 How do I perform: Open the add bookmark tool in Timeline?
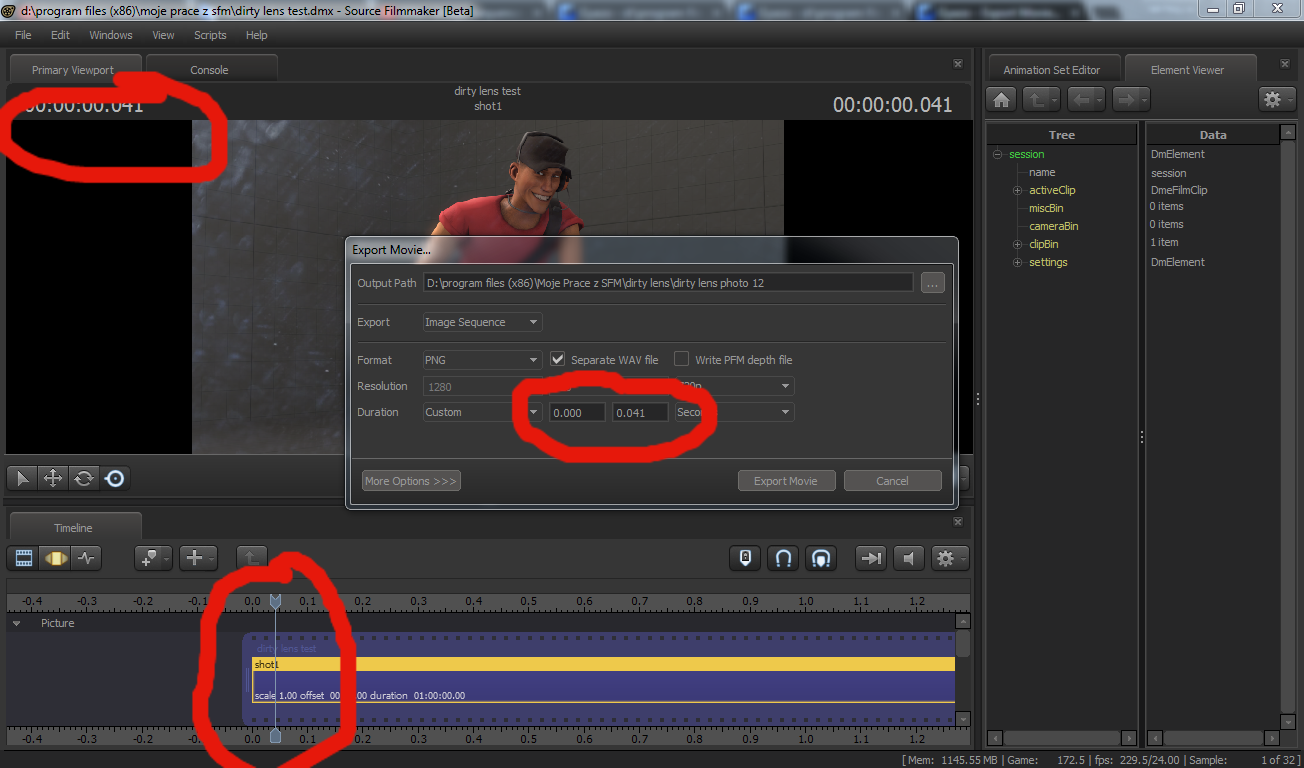(153, 558)
